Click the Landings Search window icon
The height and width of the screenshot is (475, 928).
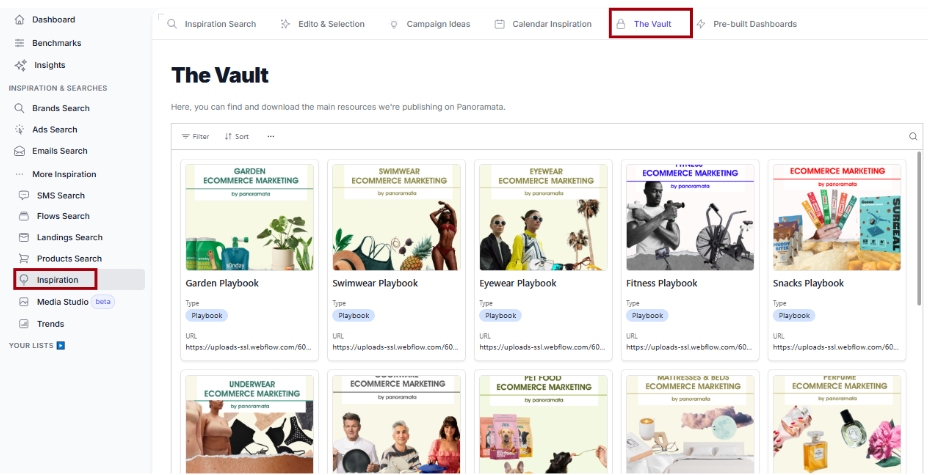[x=24, y=237]
